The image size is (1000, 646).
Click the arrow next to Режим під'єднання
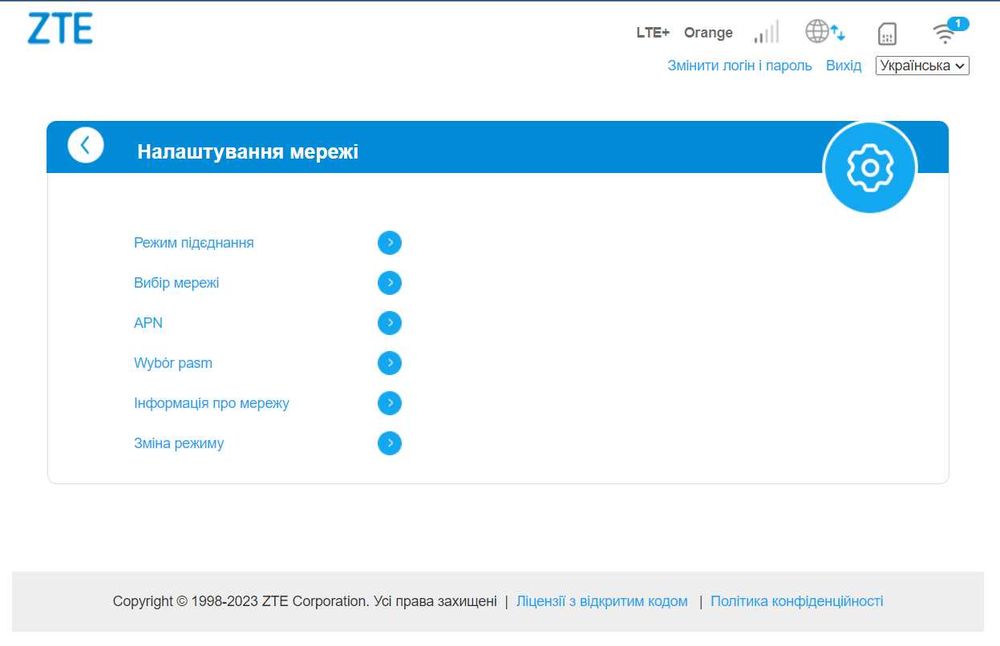(x=390, y=243)
